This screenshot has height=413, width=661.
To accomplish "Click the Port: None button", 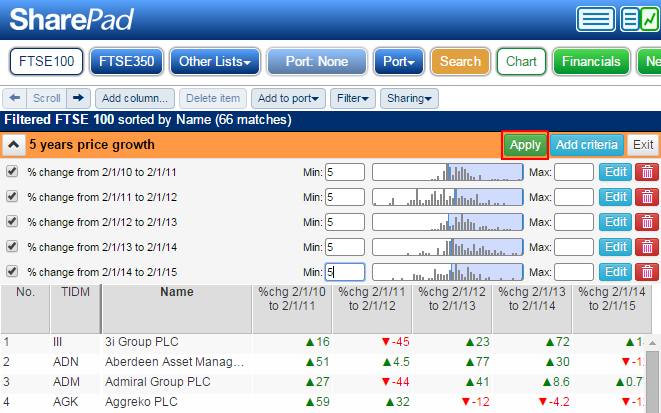I will pyautogui.click(x=317, y=62).
